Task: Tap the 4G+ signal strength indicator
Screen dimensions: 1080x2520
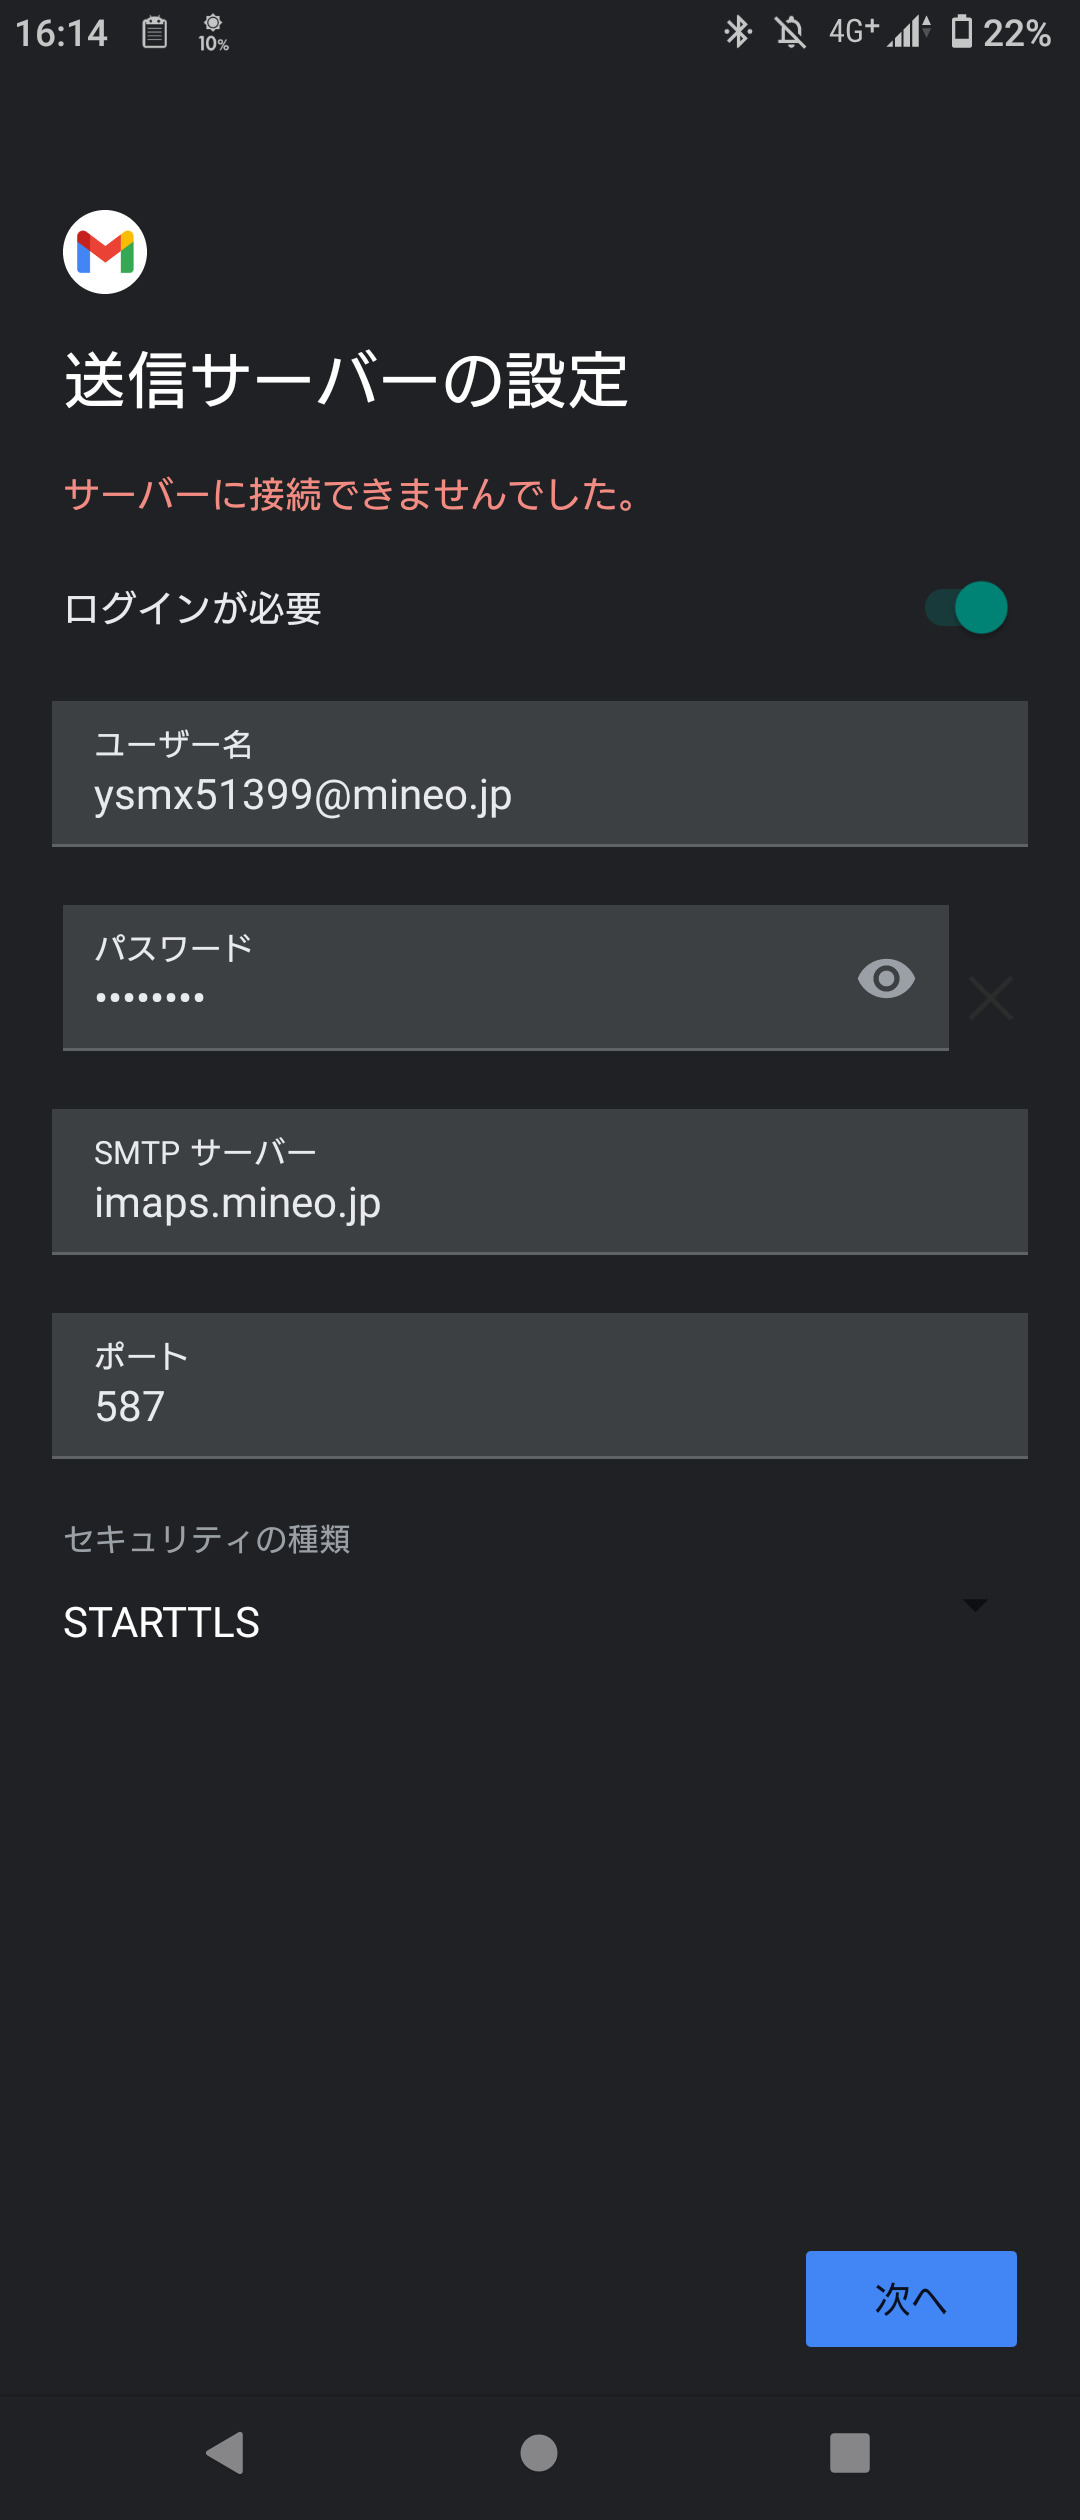Action: pyautogui.click(x=880, y=32)
